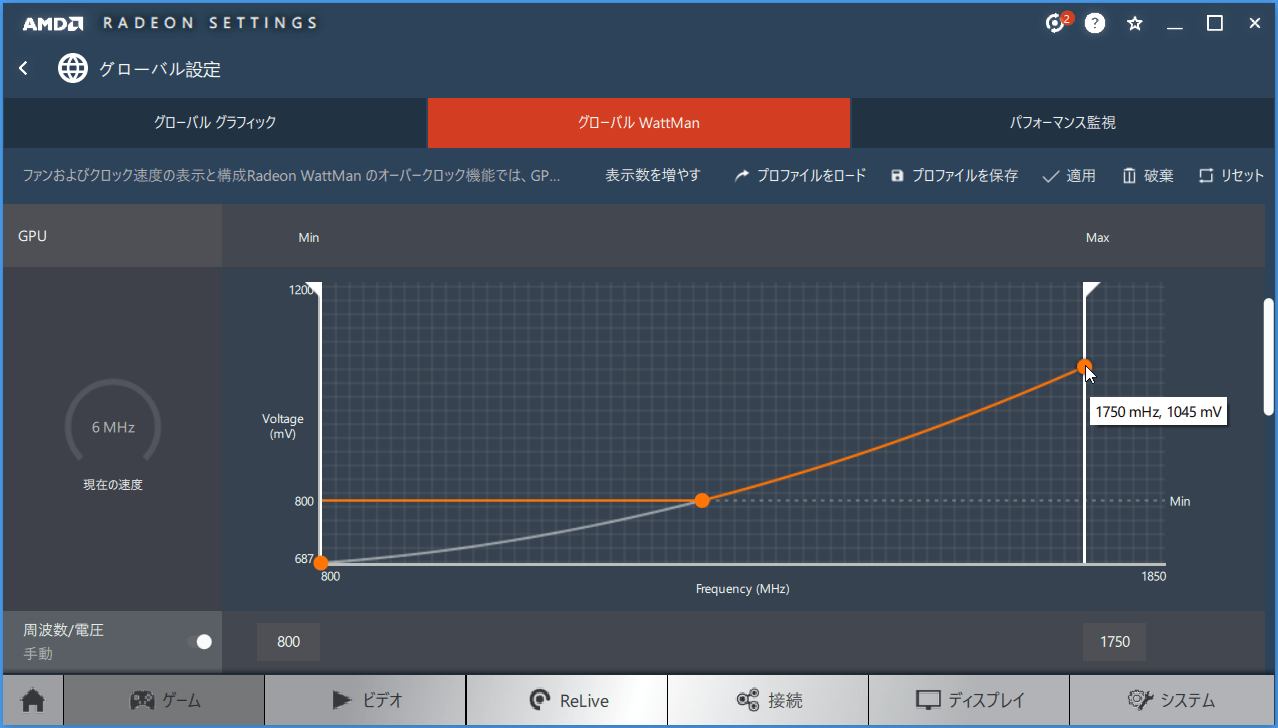Screen dimensions: 1278x728
Task: Click the 1200 voltage axis value
Action: 302,290
